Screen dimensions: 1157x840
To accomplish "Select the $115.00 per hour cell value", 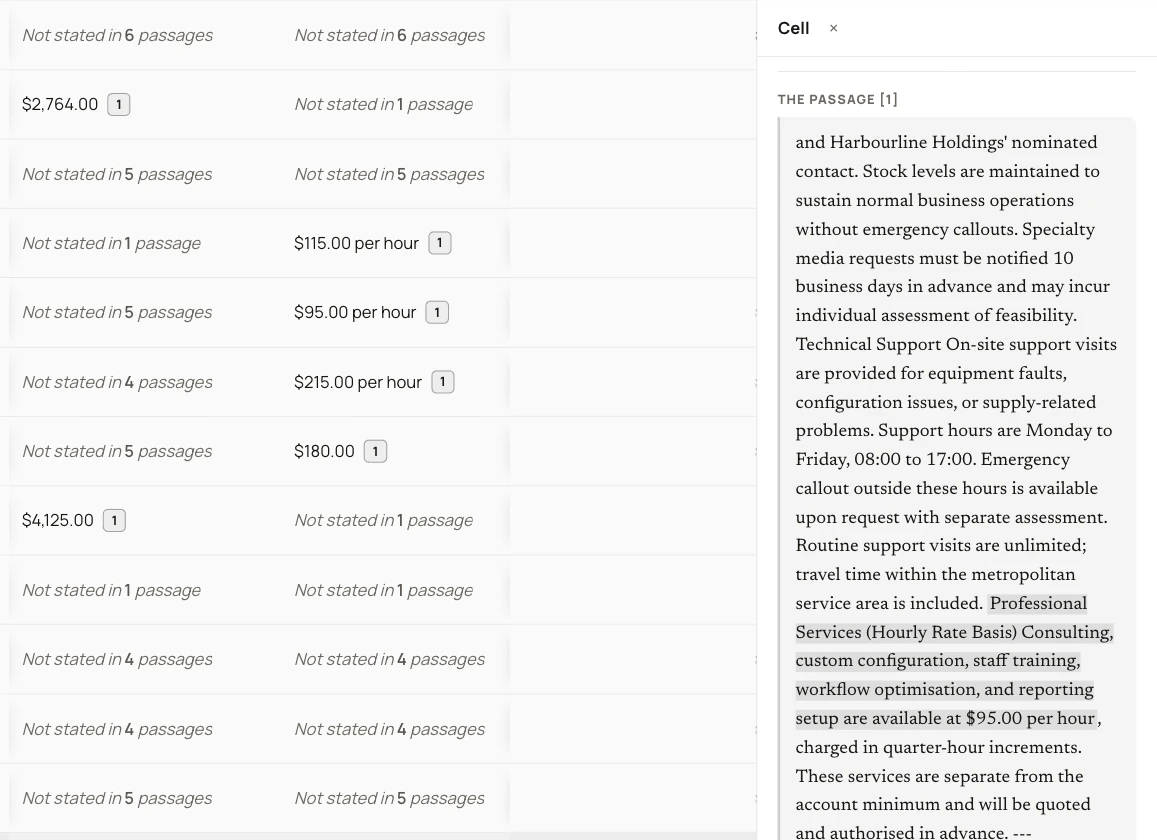I will (356, 243).
